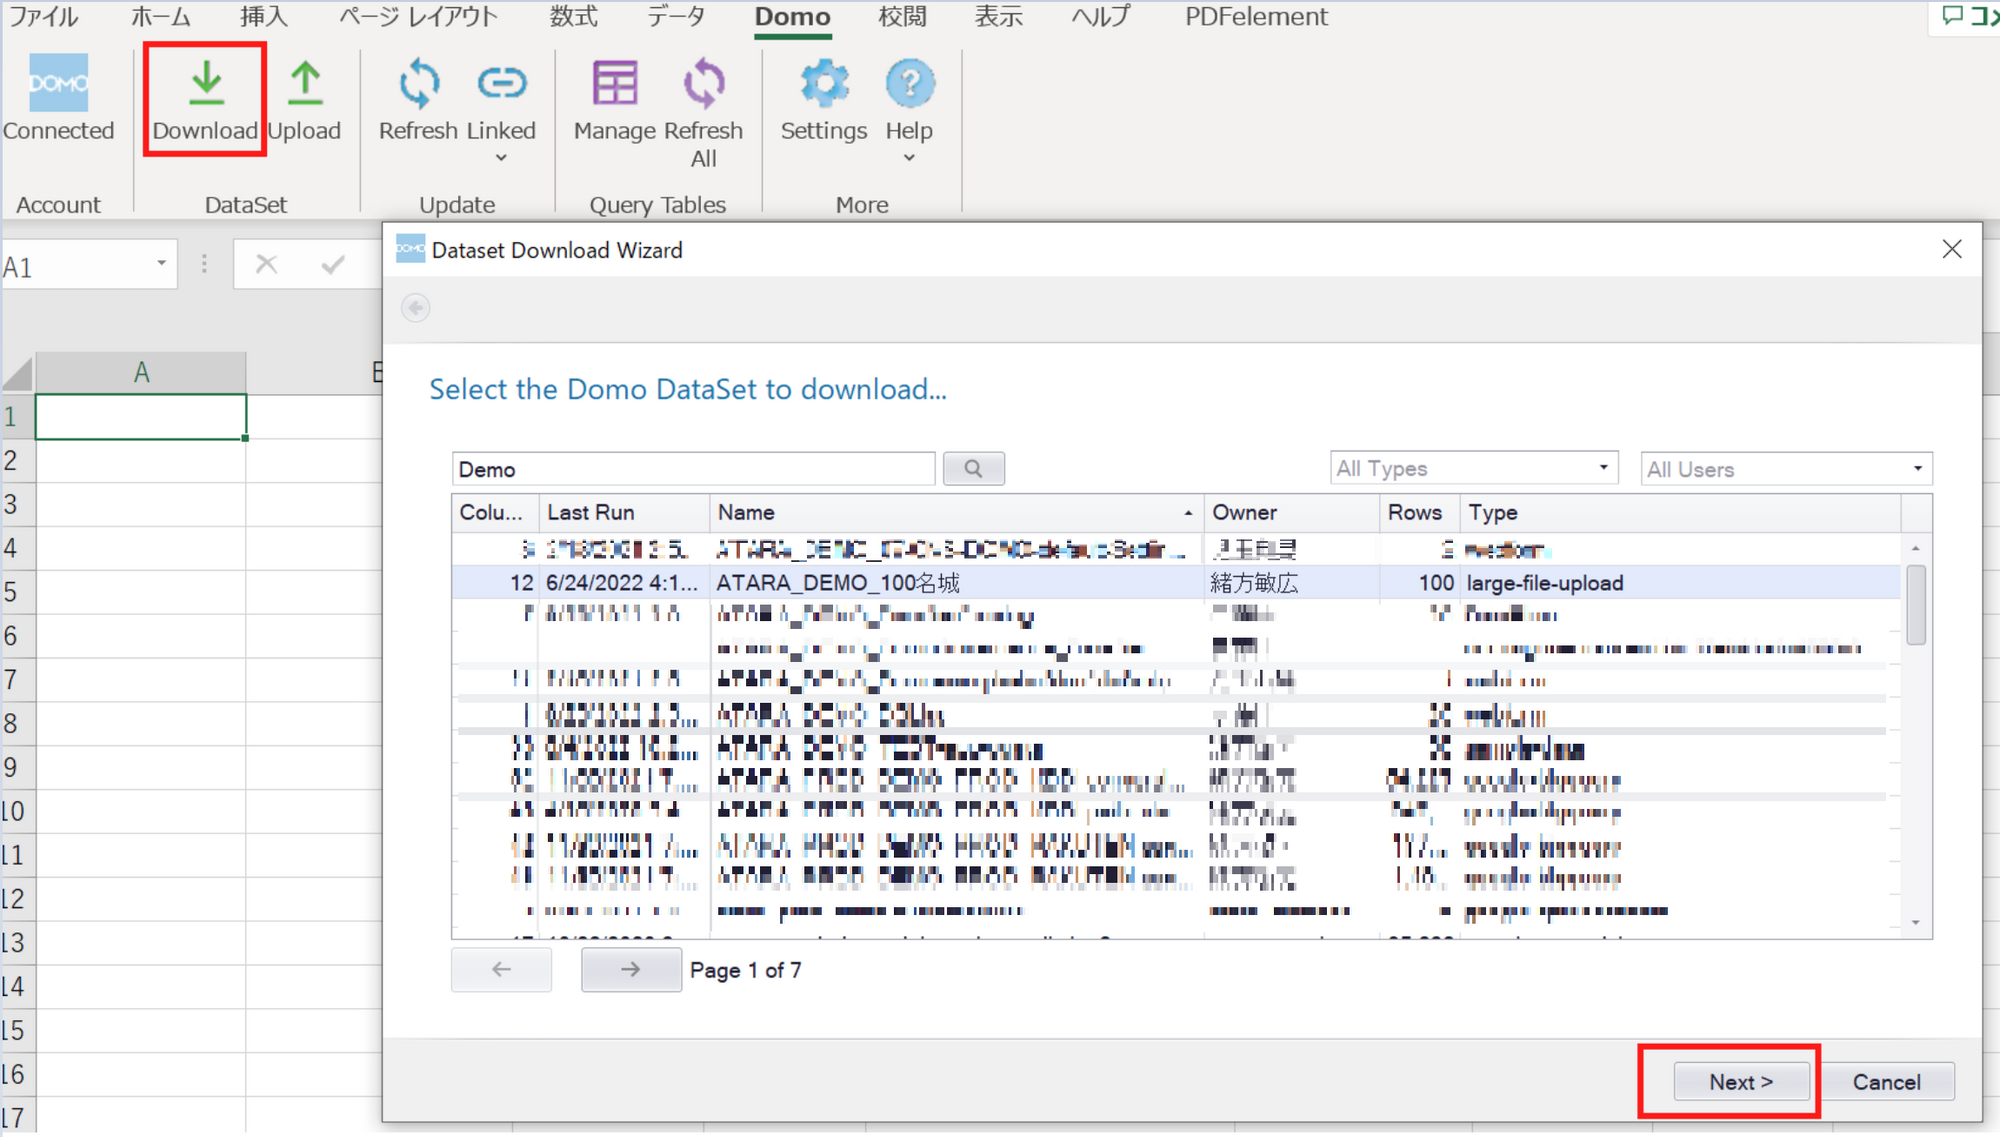
Task: Go to next page of datasets
Action: (x=631, y=969)
